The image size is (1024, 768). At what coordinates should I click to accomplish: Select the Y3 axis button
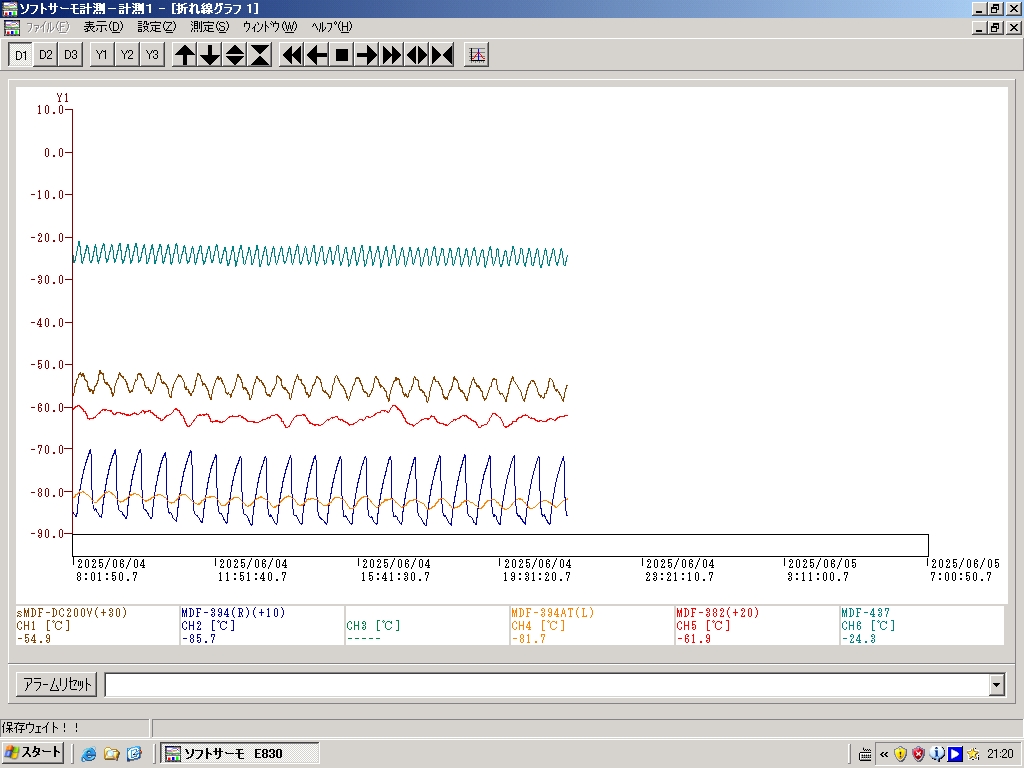coord(152,55)
